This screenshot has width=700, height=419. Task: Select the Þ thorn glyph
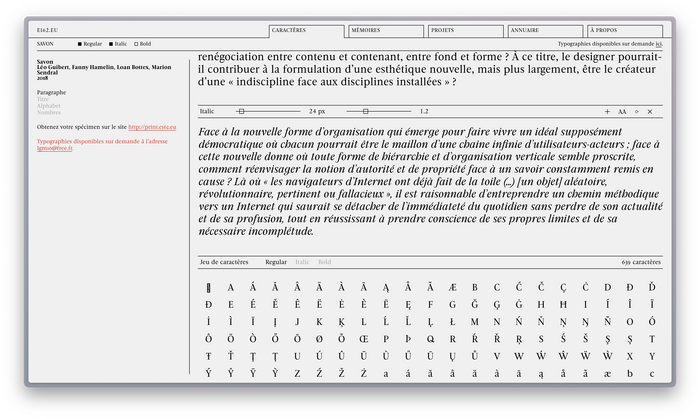[x=408, y=339]
